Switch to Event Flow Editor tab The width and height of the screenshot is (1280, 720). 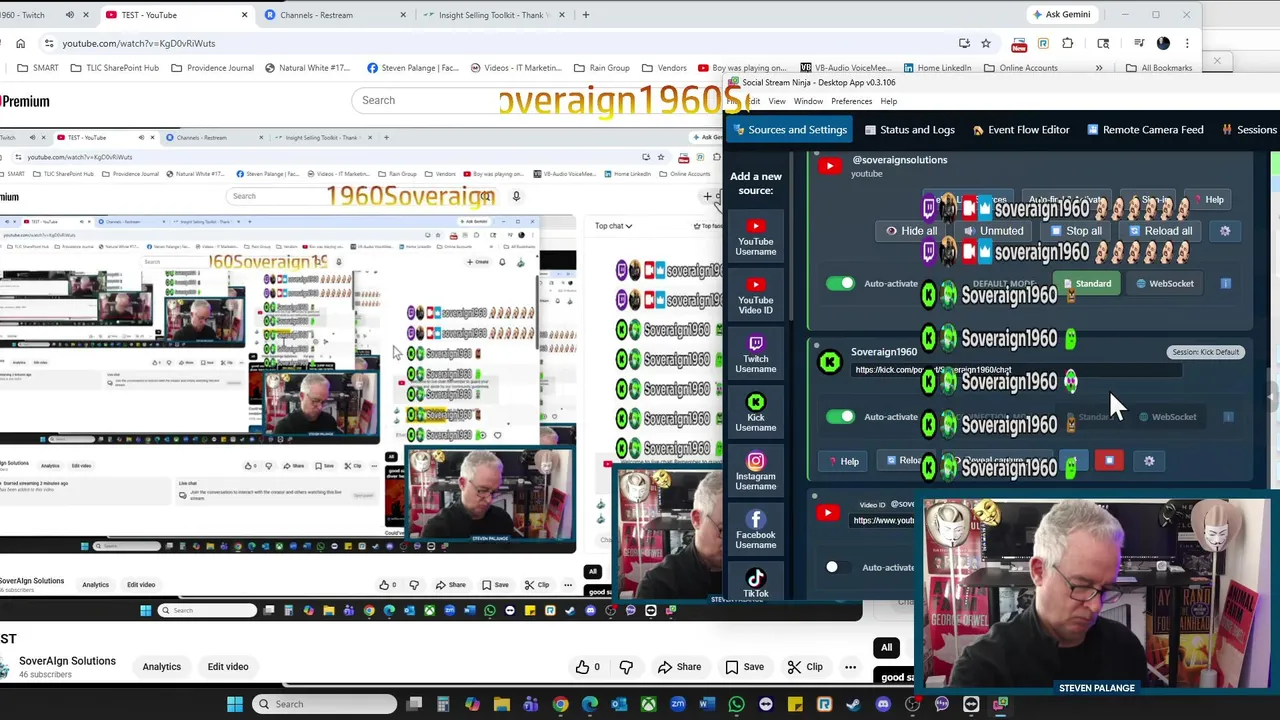click(x=1020, y=130)
